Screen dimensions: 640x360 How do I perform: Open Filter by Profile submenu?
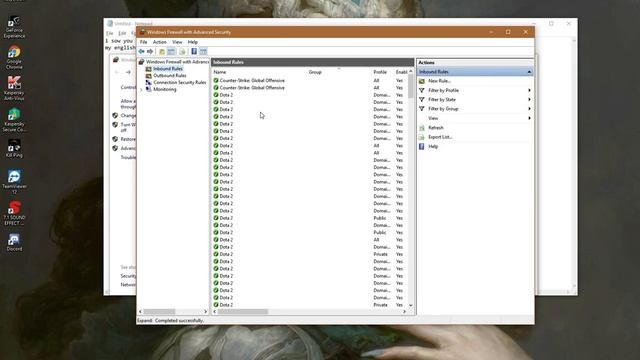click(x=475, y=90)
